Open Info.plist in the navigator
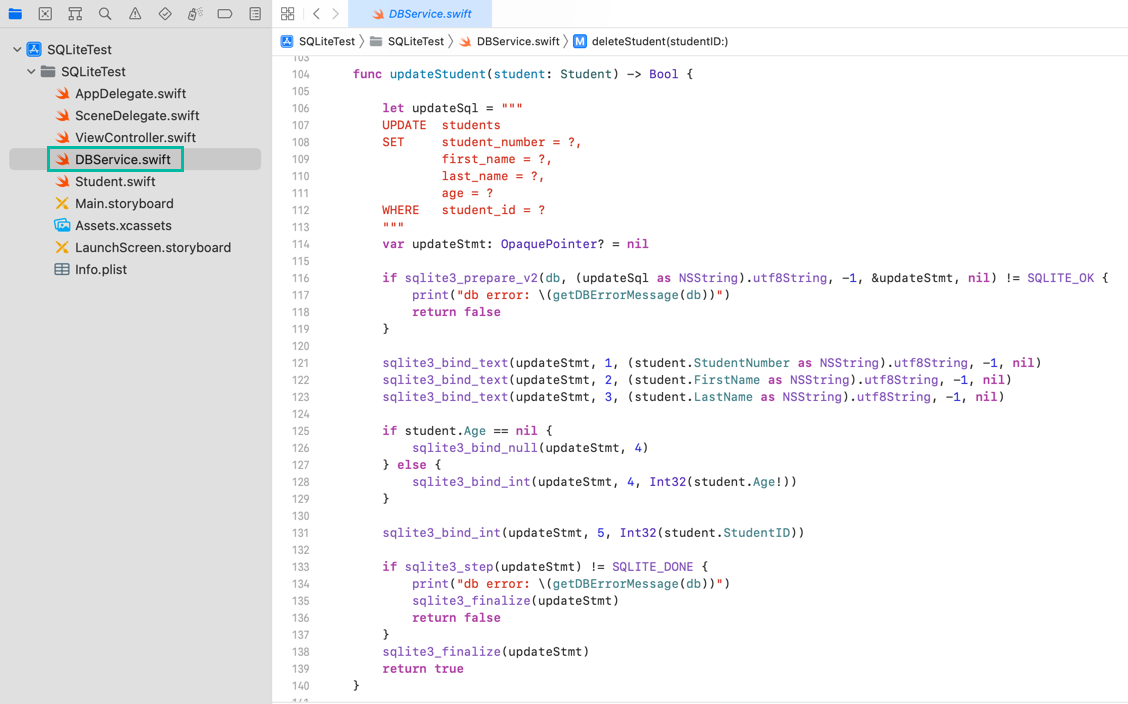This screenshot has width=1128, height=704. (101, 270)
